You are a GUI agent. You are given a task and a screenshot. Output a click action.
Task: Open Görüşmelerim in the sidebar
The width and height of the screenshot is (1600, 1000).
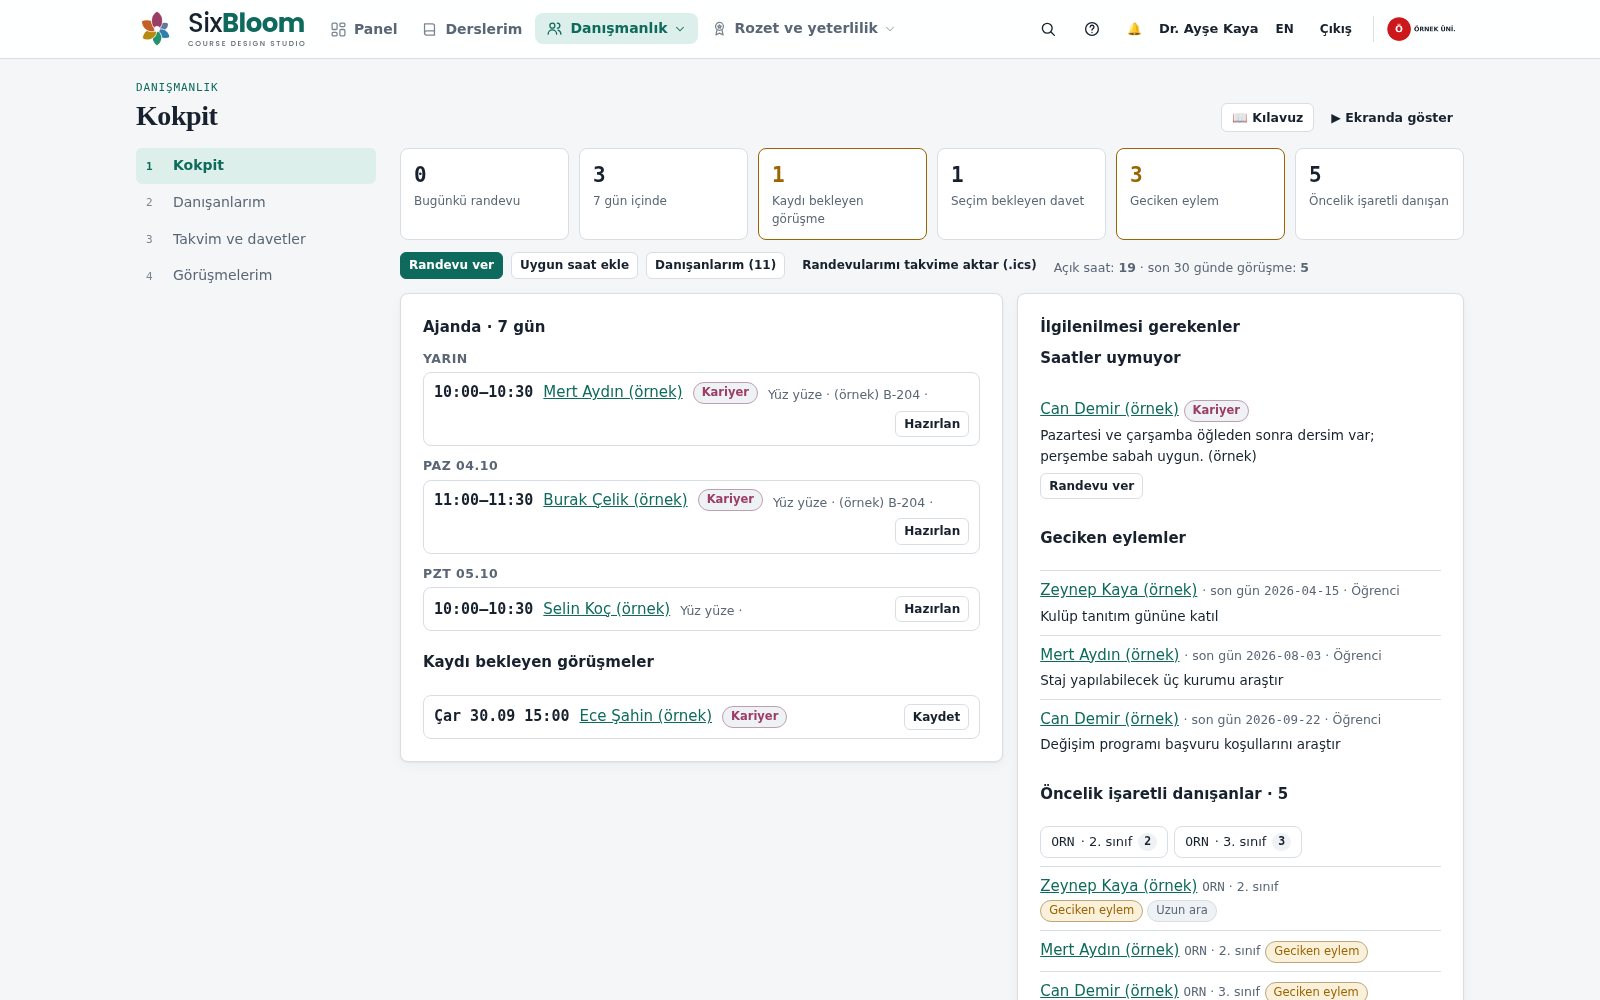click(x=256, y=275)
